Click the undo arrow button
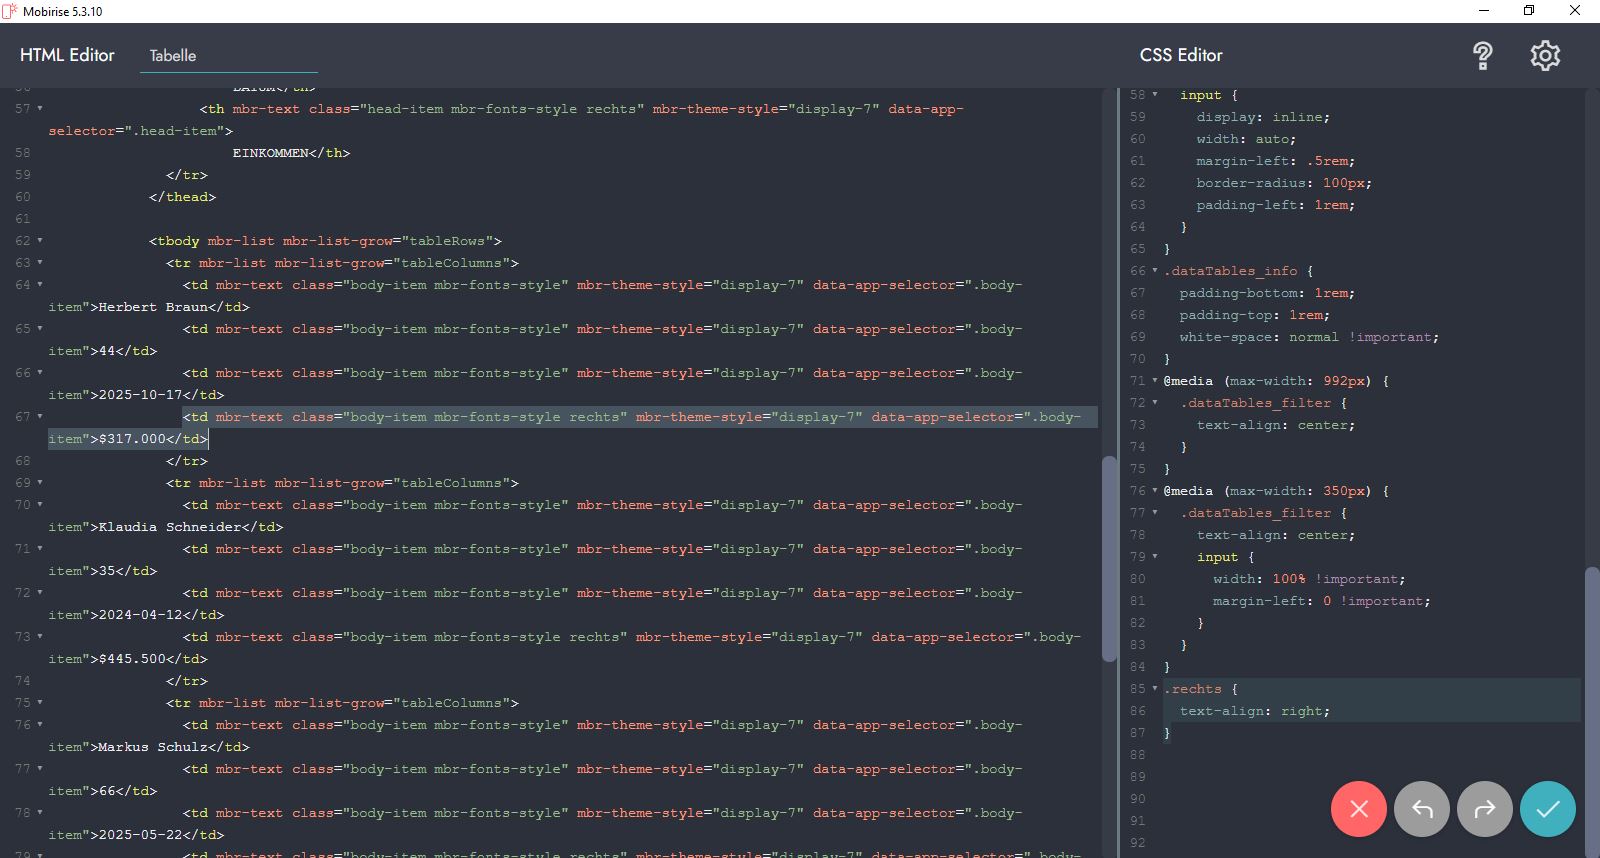 1422,809
